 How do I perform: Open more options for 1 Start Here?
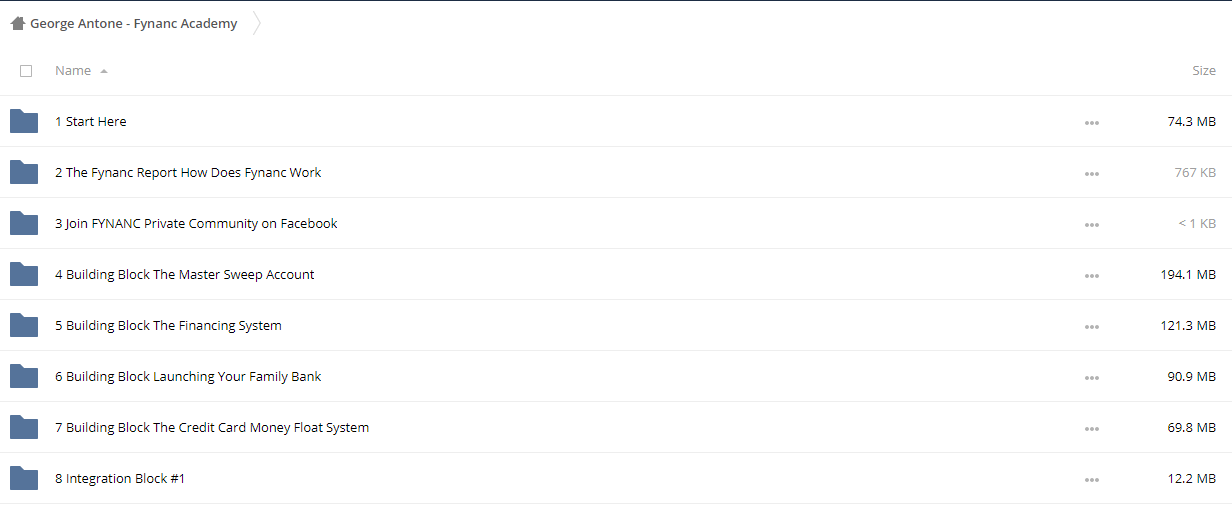point(1091,122)
